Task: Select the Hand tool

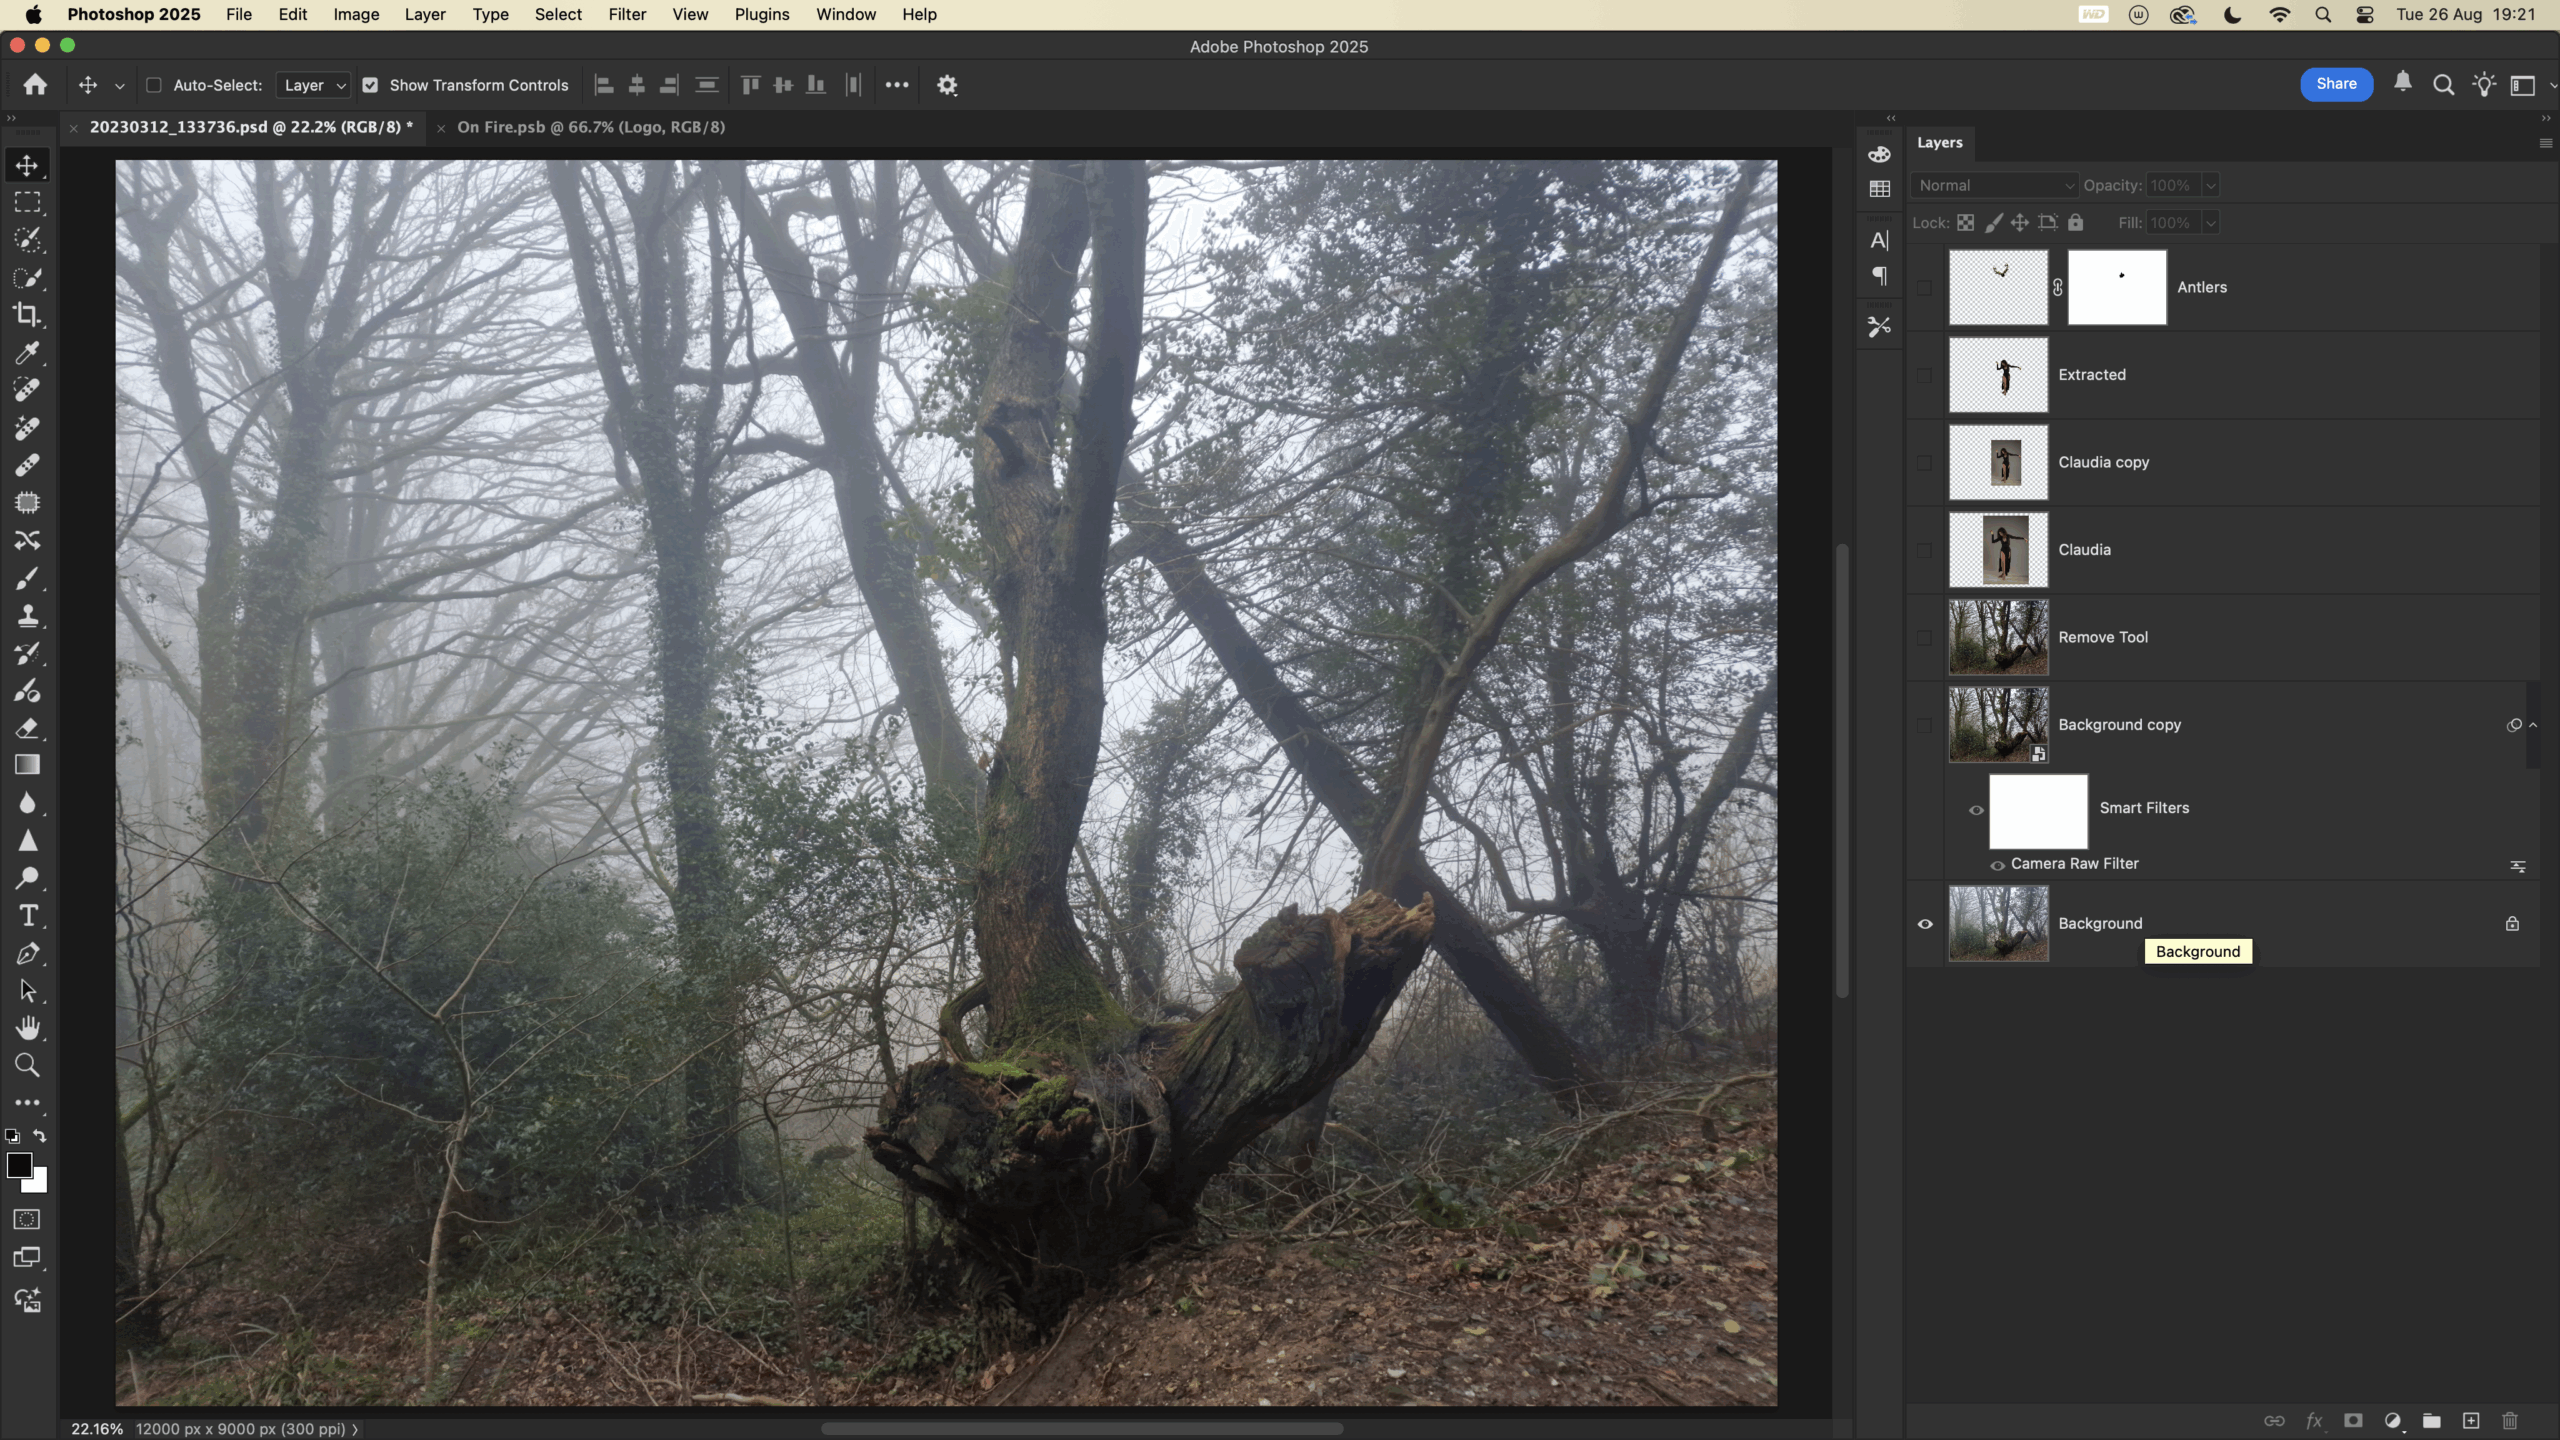Action: (x=27, y=1028)
